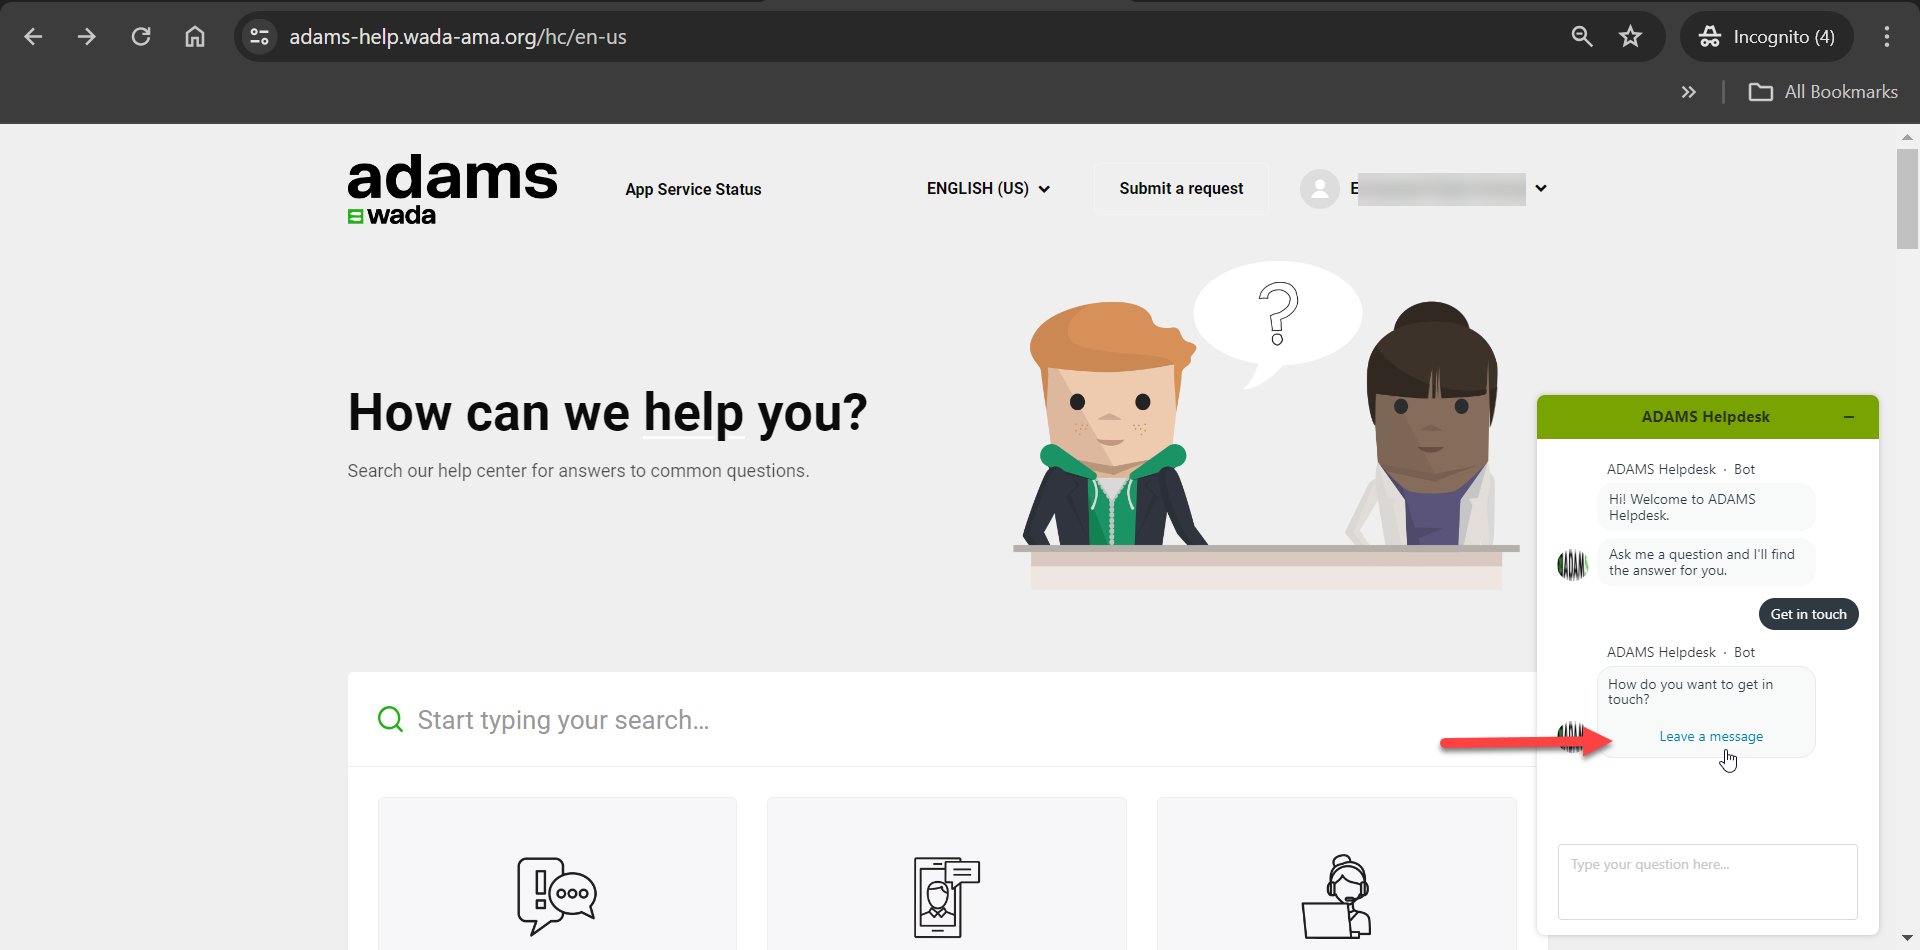Click the adams wada logo
1920x950 pixels.
click(x=452, y=189)
